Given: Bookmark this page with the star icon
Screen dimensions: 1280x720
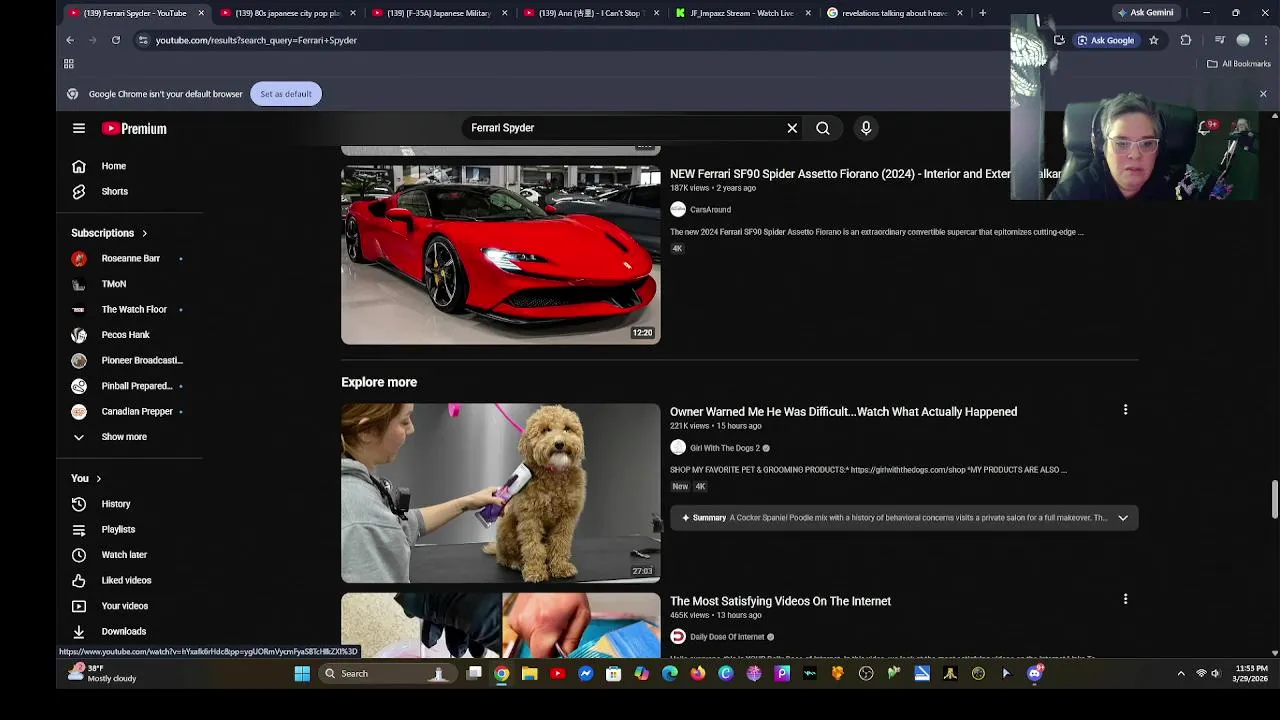Looking at the screenshot, I should 1154,40.
